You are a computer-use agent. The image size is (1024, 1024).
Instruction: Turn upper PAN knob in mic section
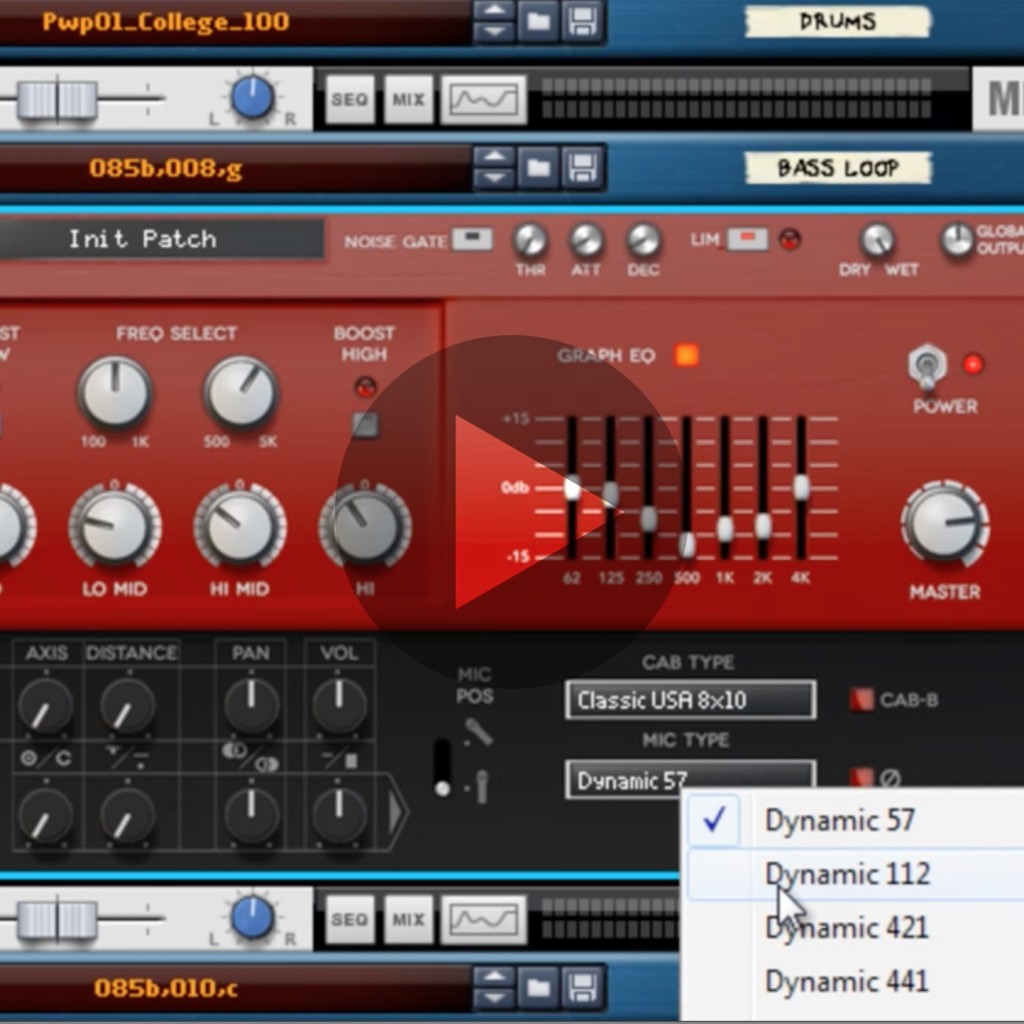point(251,705)
